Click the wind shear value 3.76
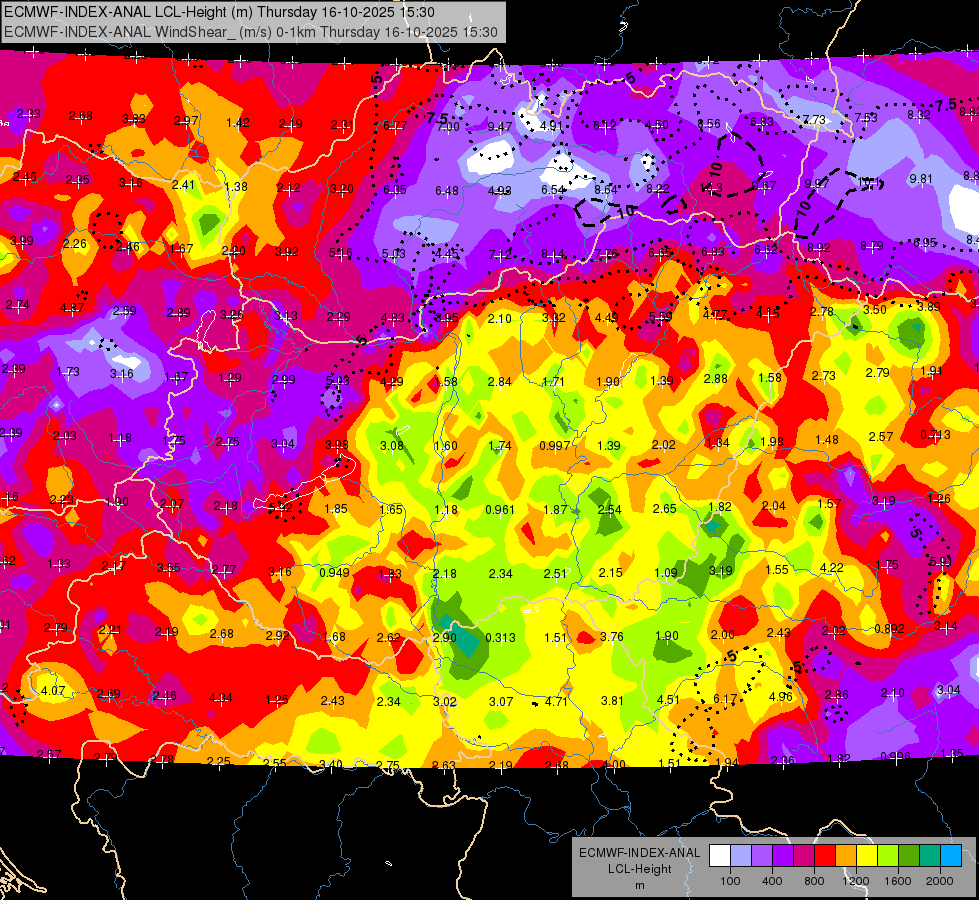This screenshot has height=900, width=979. tap(611, 636)
